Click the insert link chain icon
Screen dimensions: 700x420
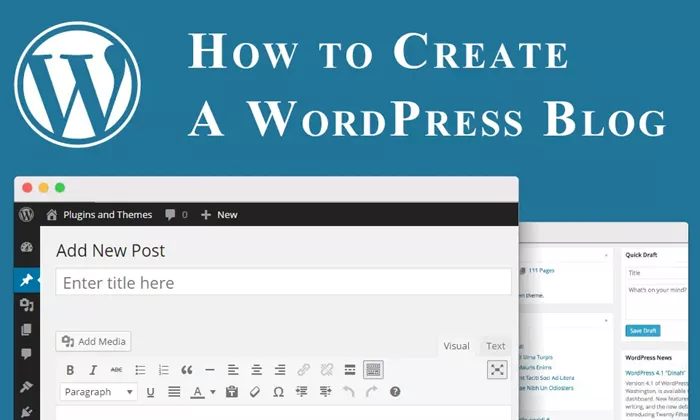304,370
